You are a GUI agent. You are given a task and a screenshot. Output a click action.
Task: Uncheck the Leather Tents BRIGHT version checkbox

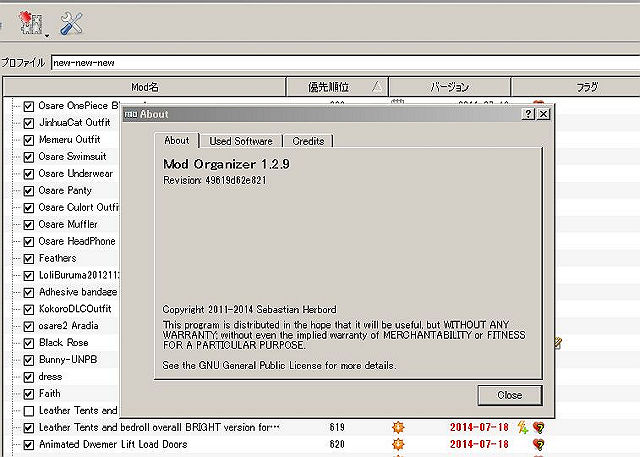point(29,428)
